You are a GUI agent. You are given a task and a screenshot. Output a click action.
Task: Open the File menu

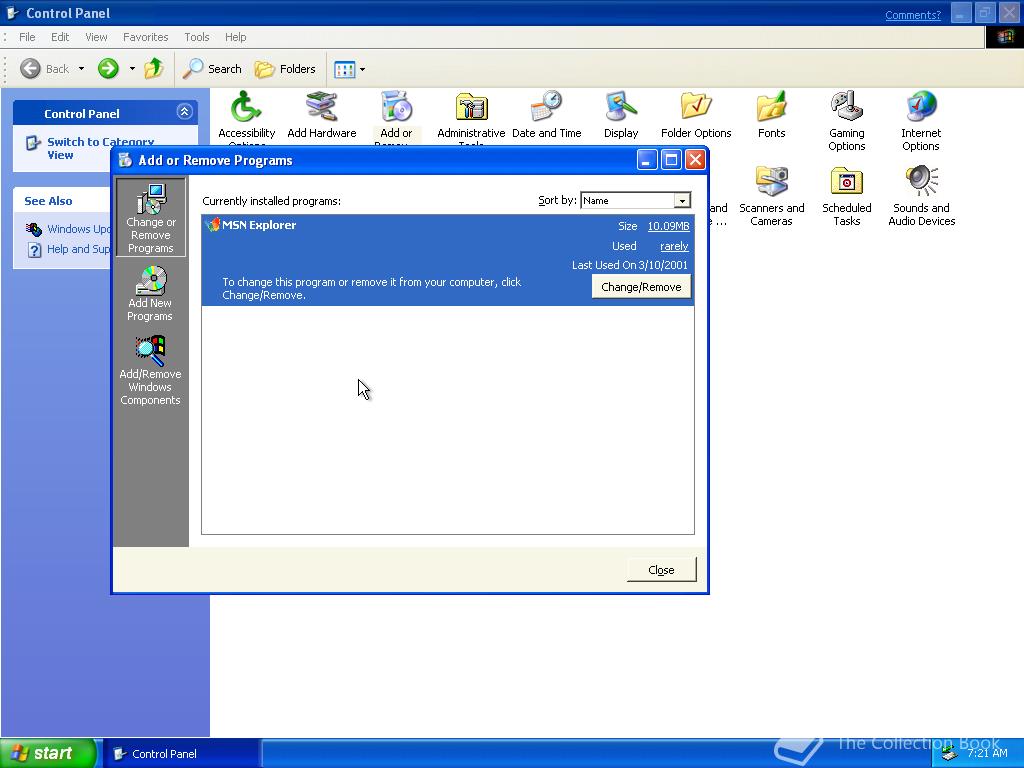[27, 37]
